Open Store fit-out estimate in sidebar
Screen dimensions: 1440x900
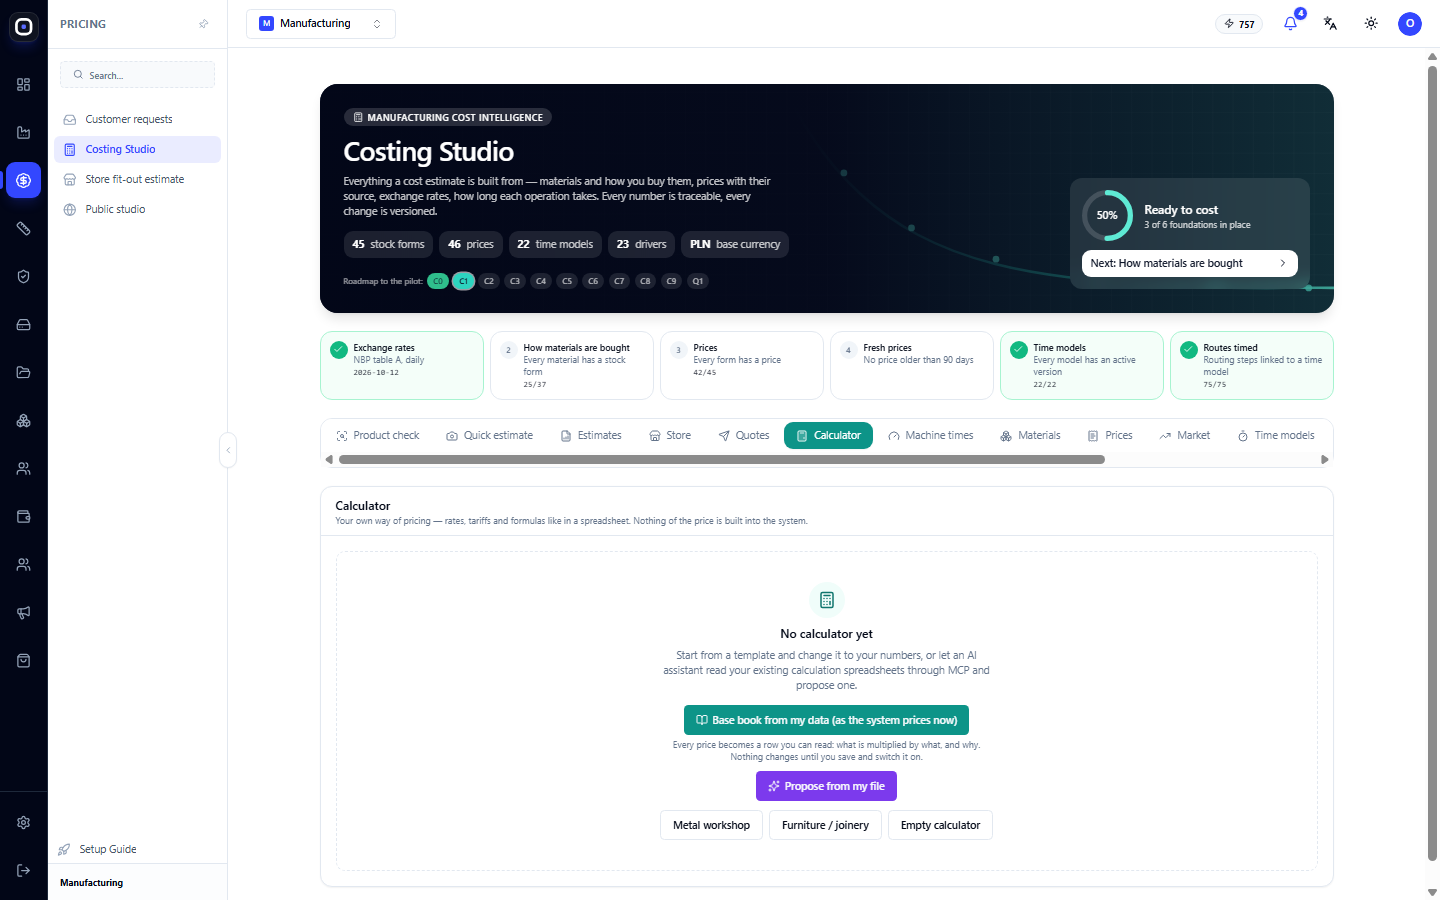[137, 179]
